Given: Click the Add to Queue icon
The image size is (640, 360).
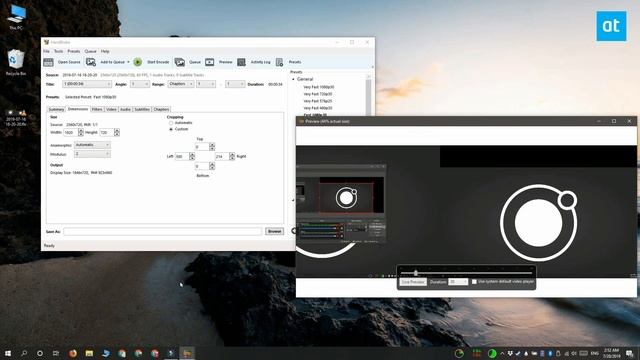Looking at the screenshot, I should pos(91,62).
